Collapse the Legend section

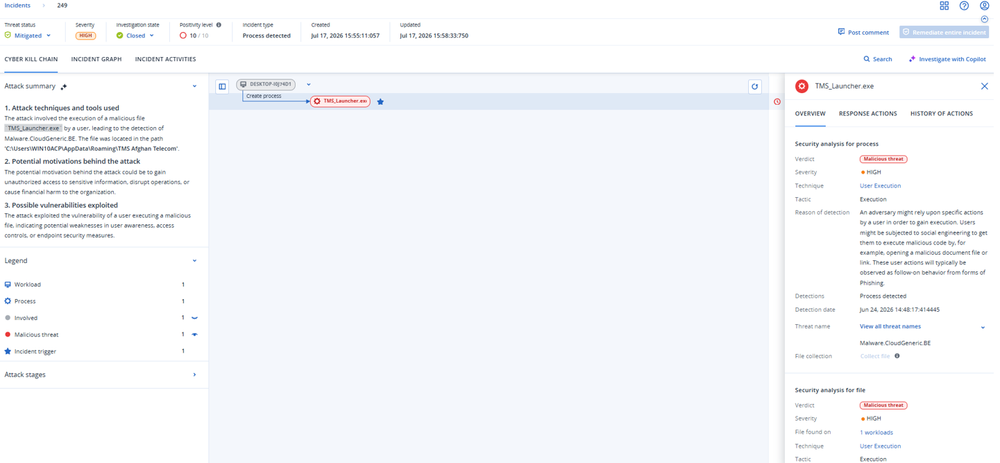tap(195, 261)
